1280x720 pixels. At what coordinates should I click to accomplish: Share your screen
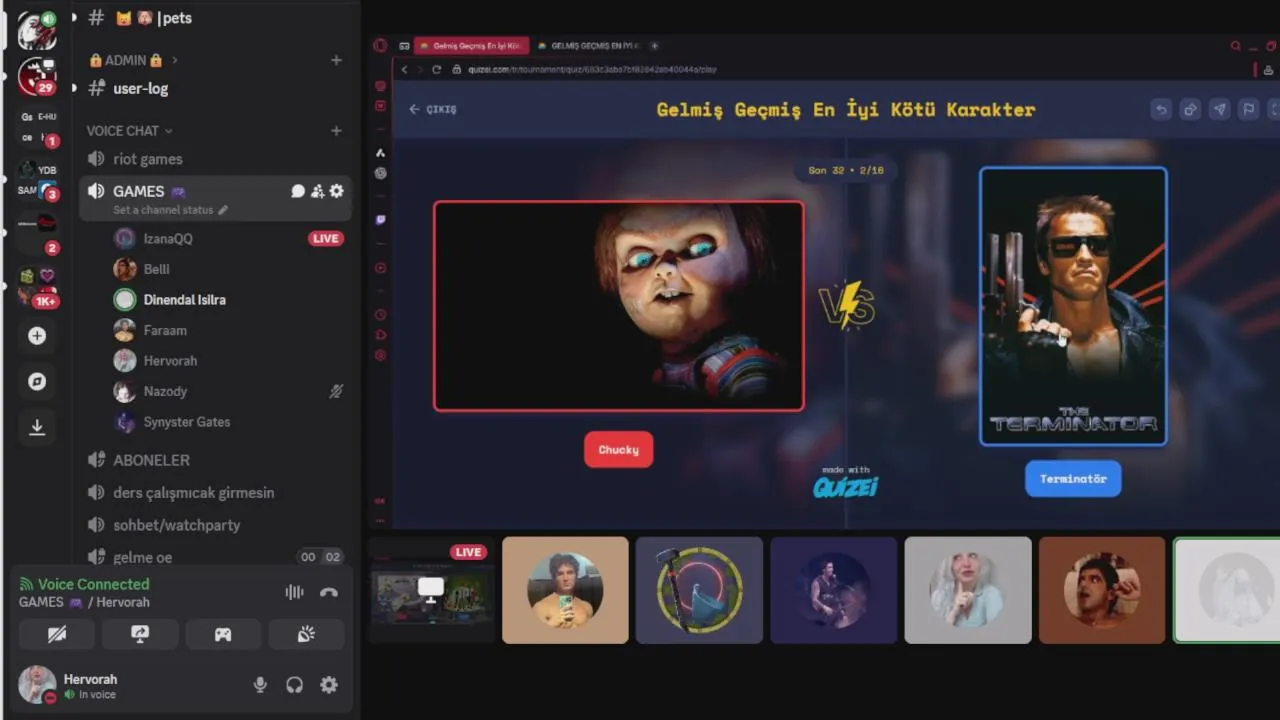tap(140, 634)
